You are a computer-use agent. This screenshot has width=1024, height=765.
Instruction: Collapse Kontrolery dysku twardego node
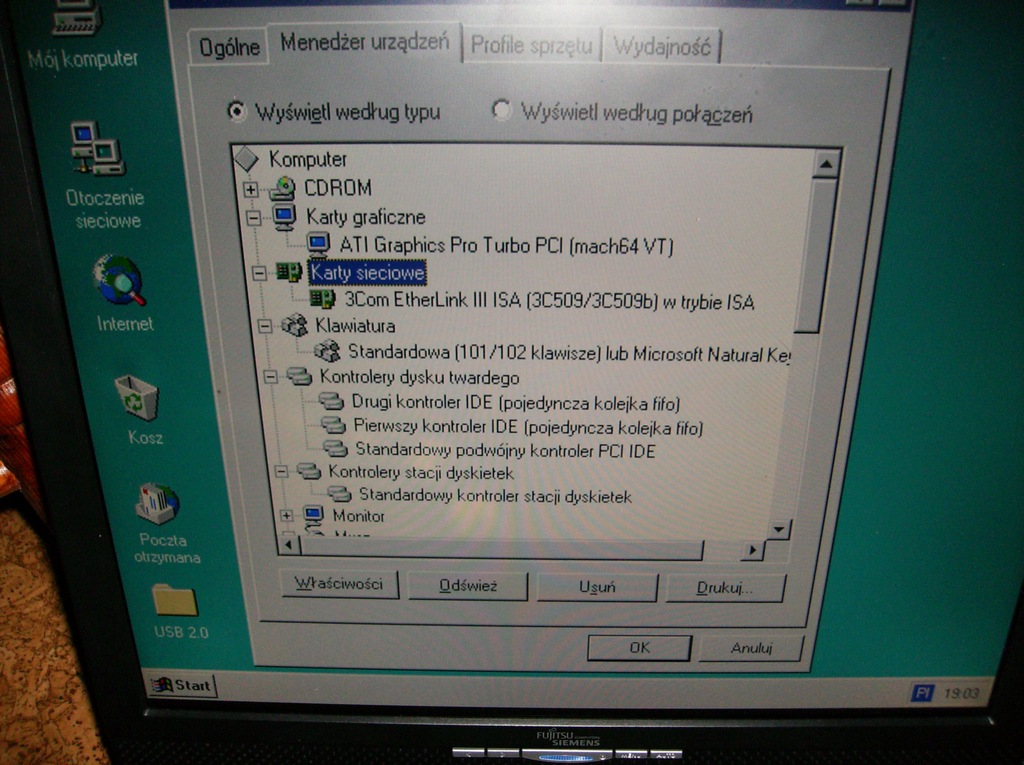(270, 377)
